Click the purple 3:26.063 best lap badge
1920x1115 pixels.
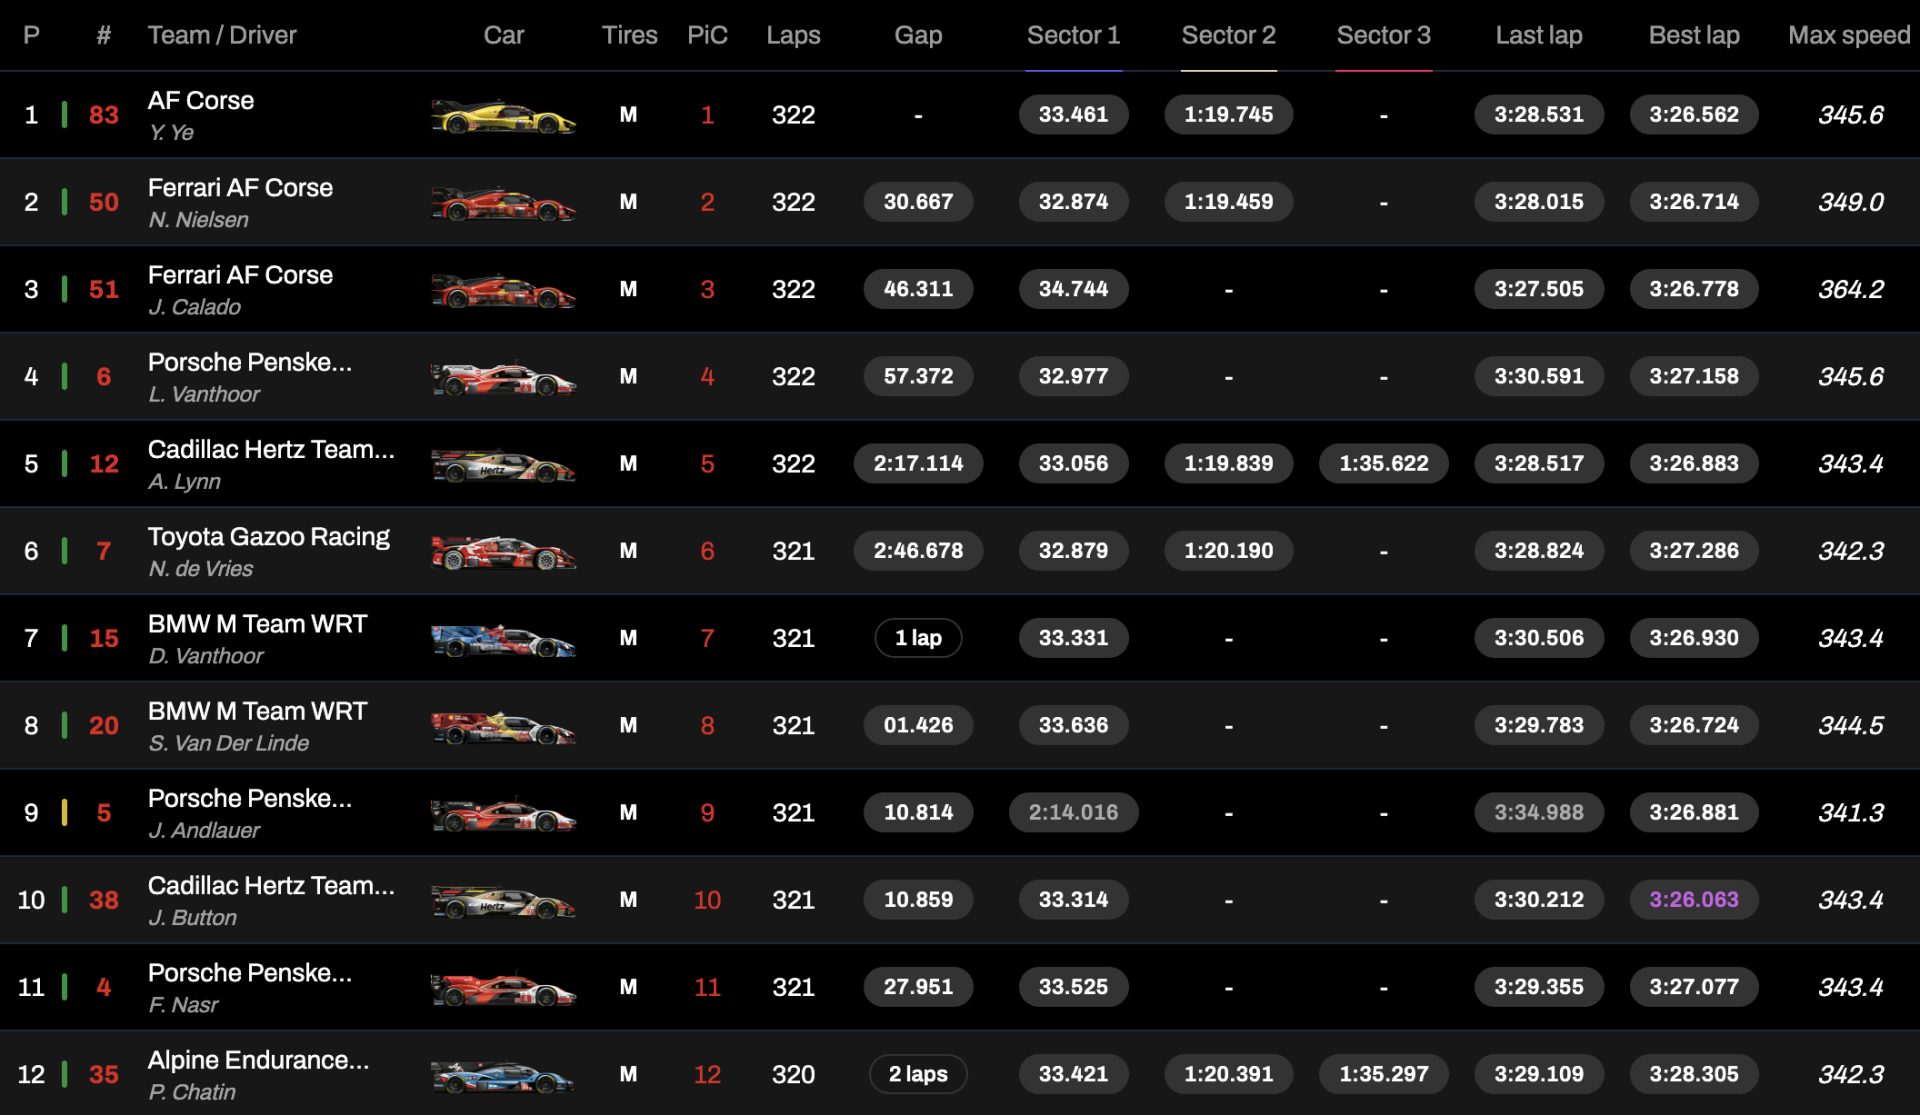pyautogui.click(x=1693, y=899)
